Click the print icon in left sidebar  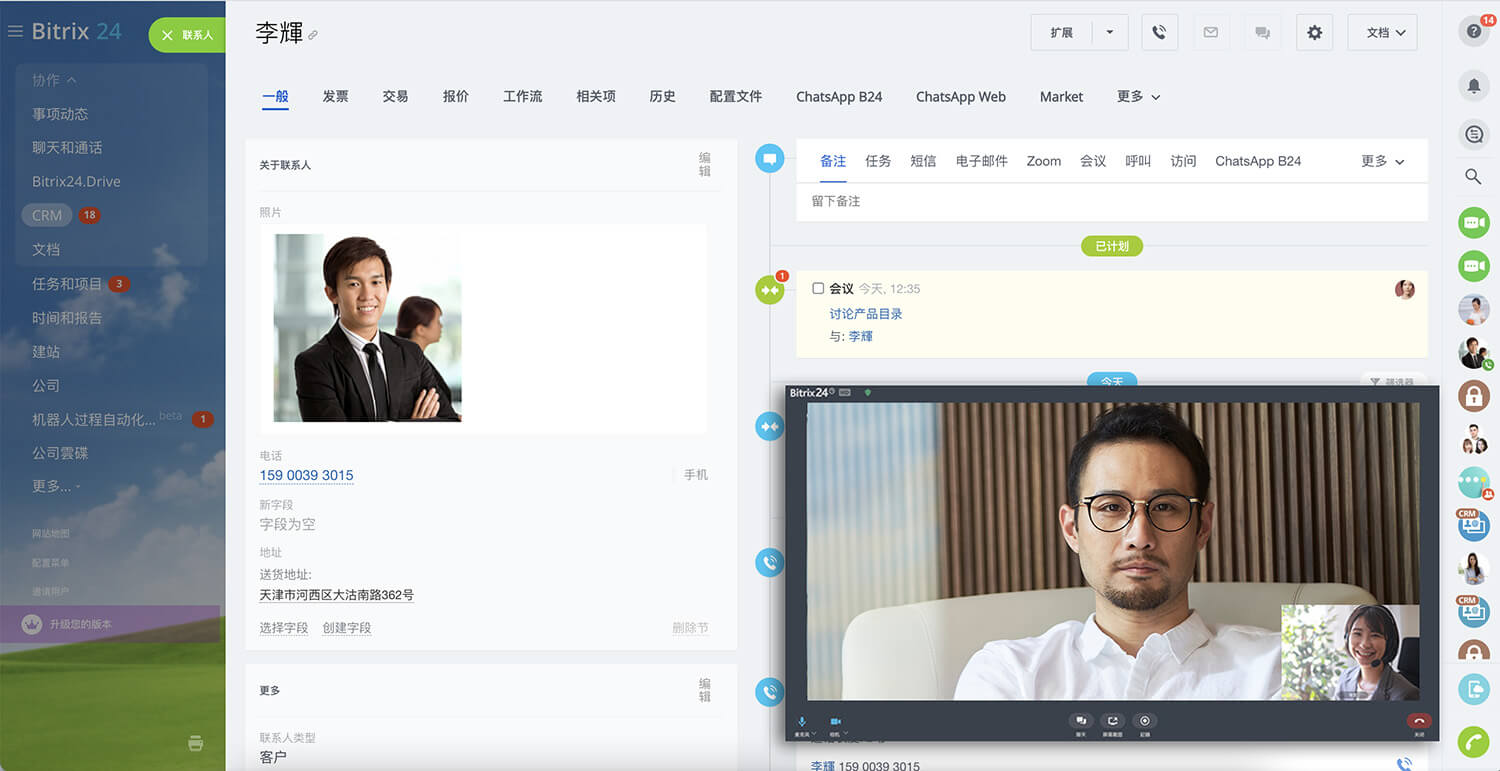(196, 743)
